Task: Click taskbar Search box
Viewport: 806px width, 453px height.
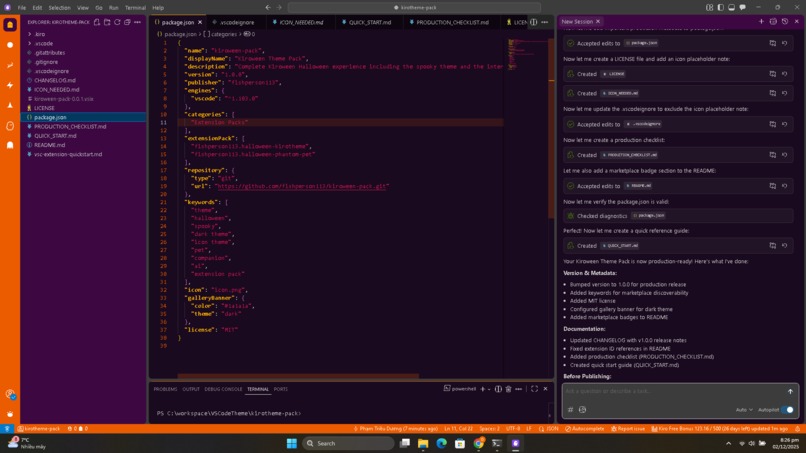Action: tap(348, 443)
